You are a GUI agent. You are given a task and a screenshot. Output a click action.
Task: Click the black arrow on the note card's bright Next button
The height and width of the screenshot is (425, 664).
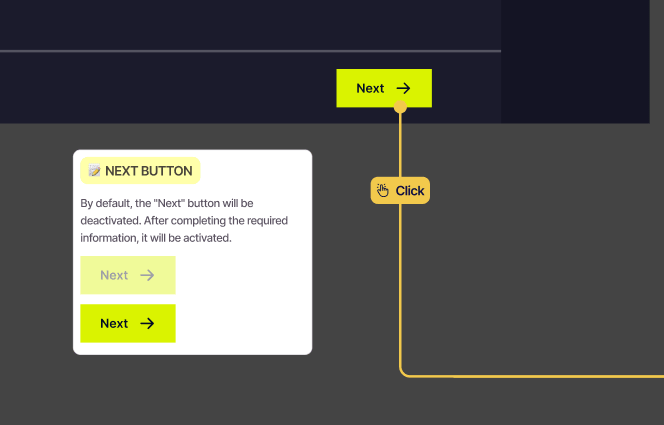147,323
